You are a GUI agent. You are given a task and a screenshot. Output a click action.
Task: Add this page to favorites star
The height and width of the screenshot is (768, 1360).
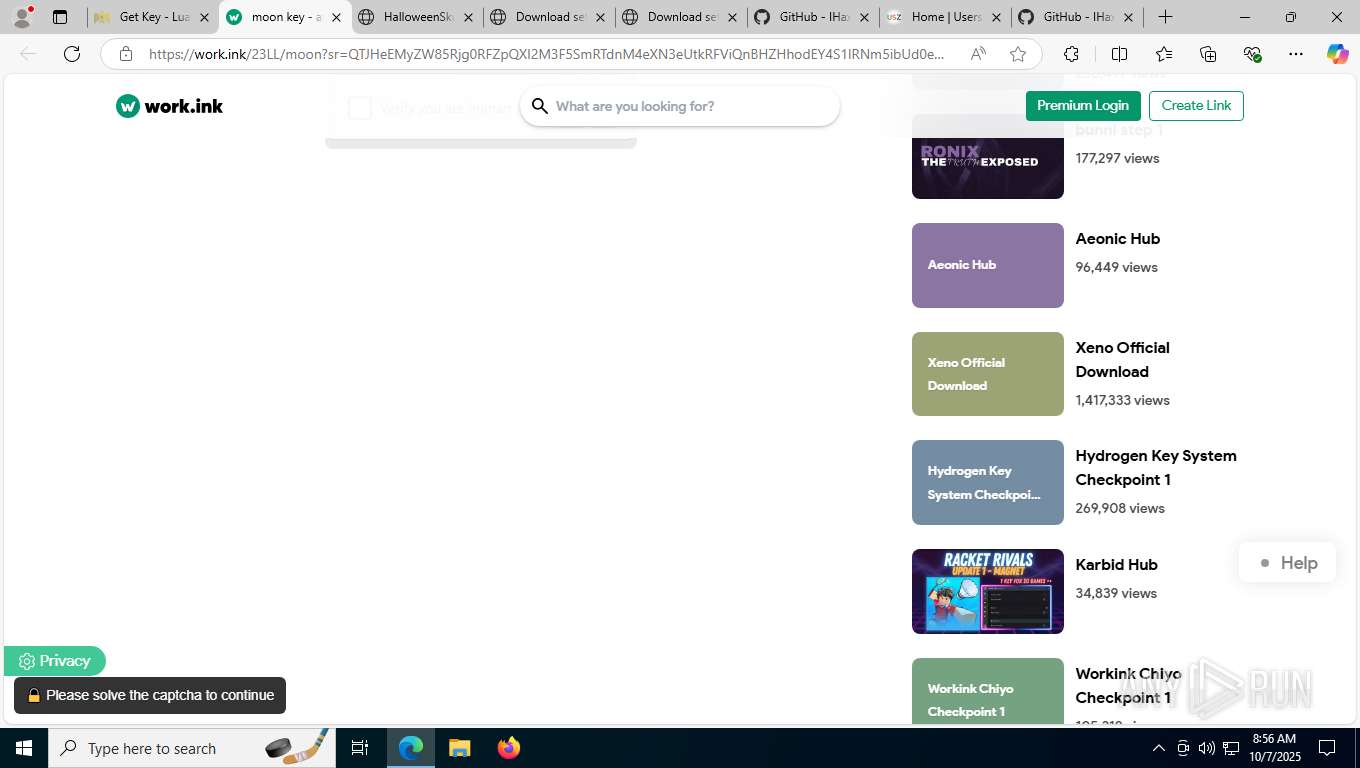(x=1018, y=54)
